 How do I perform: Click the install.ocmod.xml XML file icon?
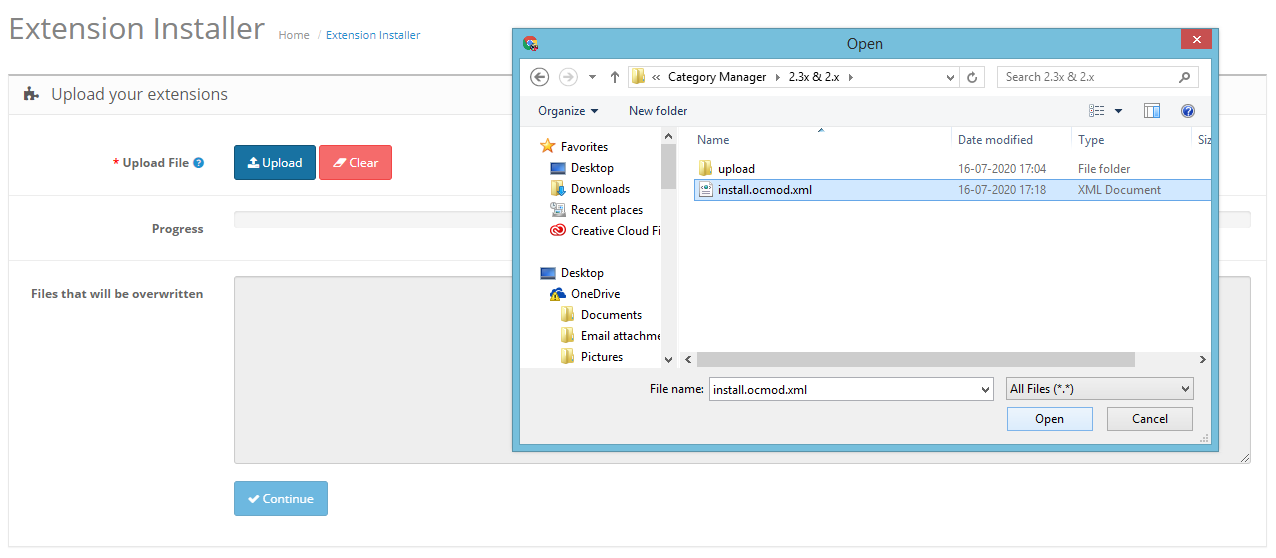point(705,190)
